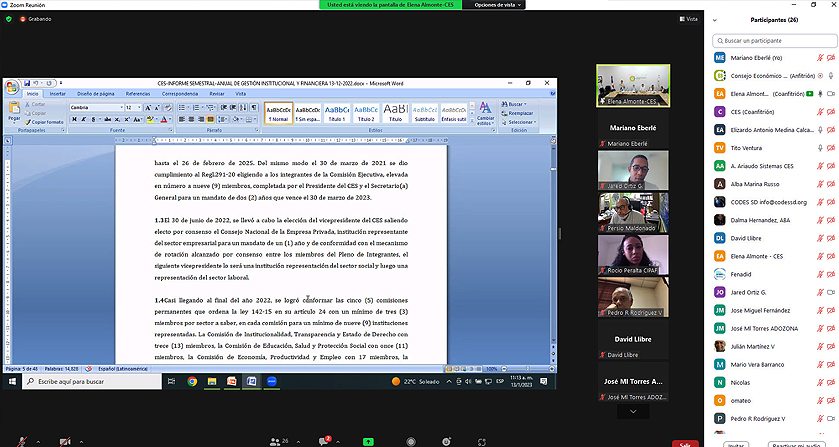Open the chat with unread badge

click(324, 441)
